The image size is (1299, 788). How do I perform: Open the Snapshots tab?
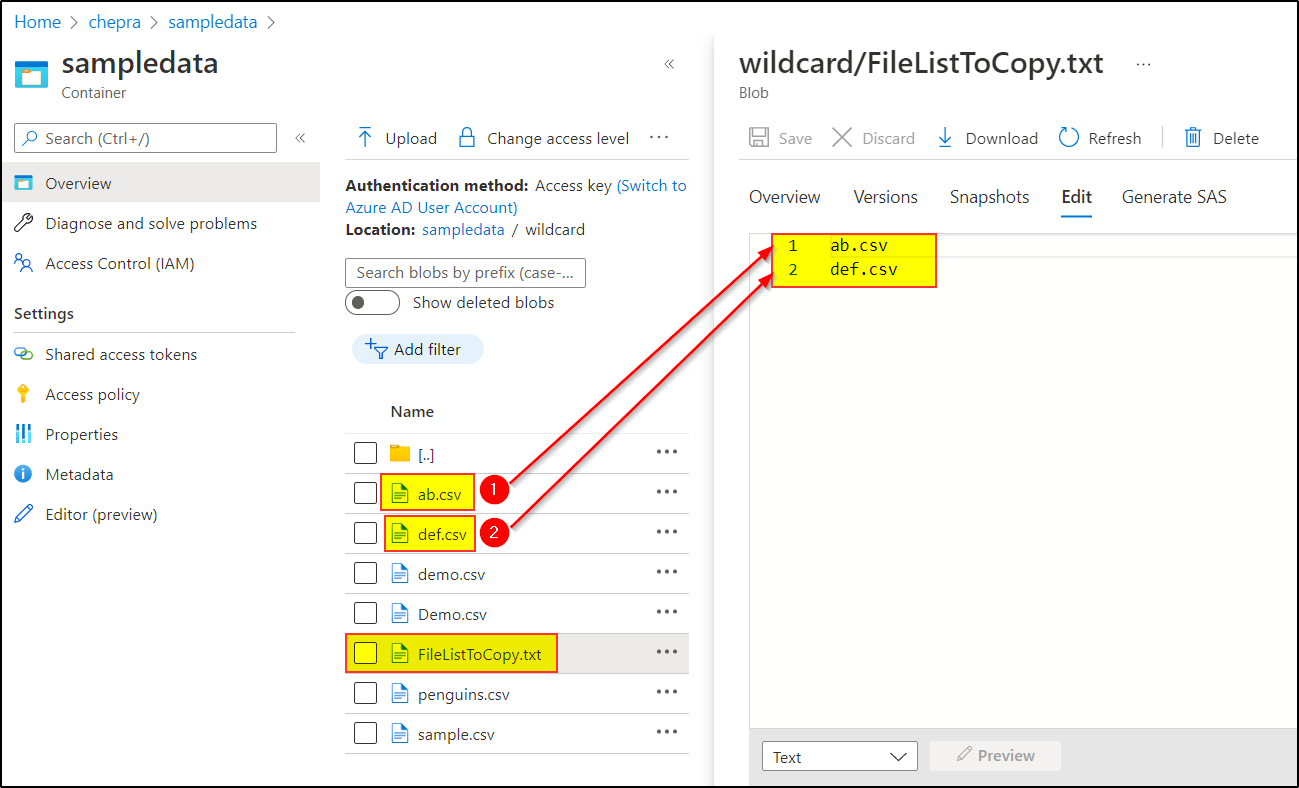pyautogui.click(x=989, y=197)
